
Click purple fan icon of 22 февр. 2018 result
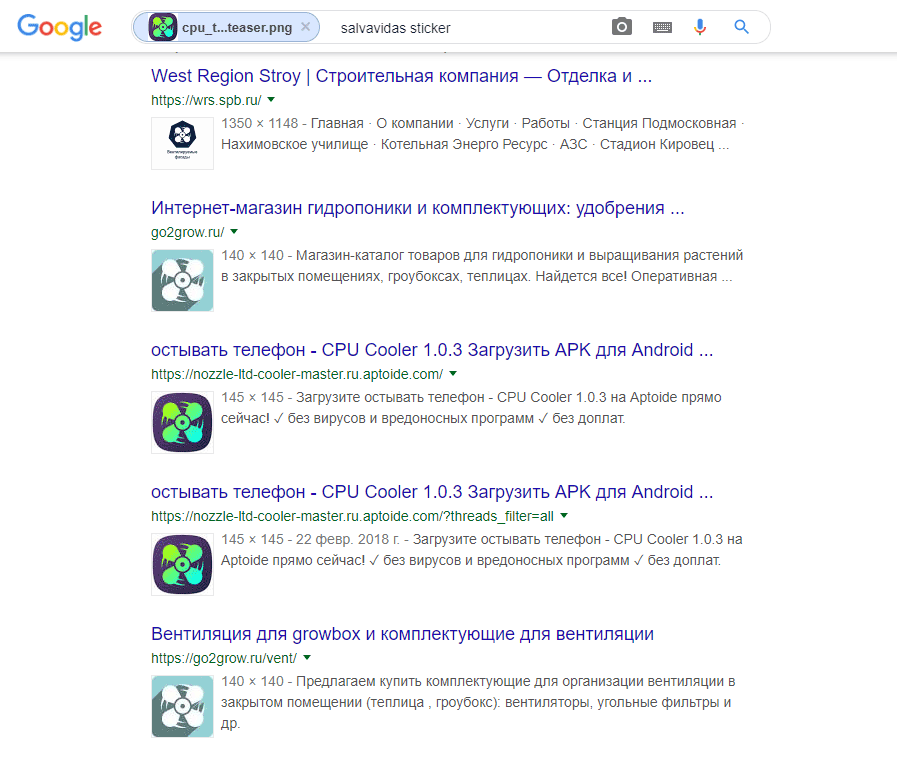tap(182, 564)
